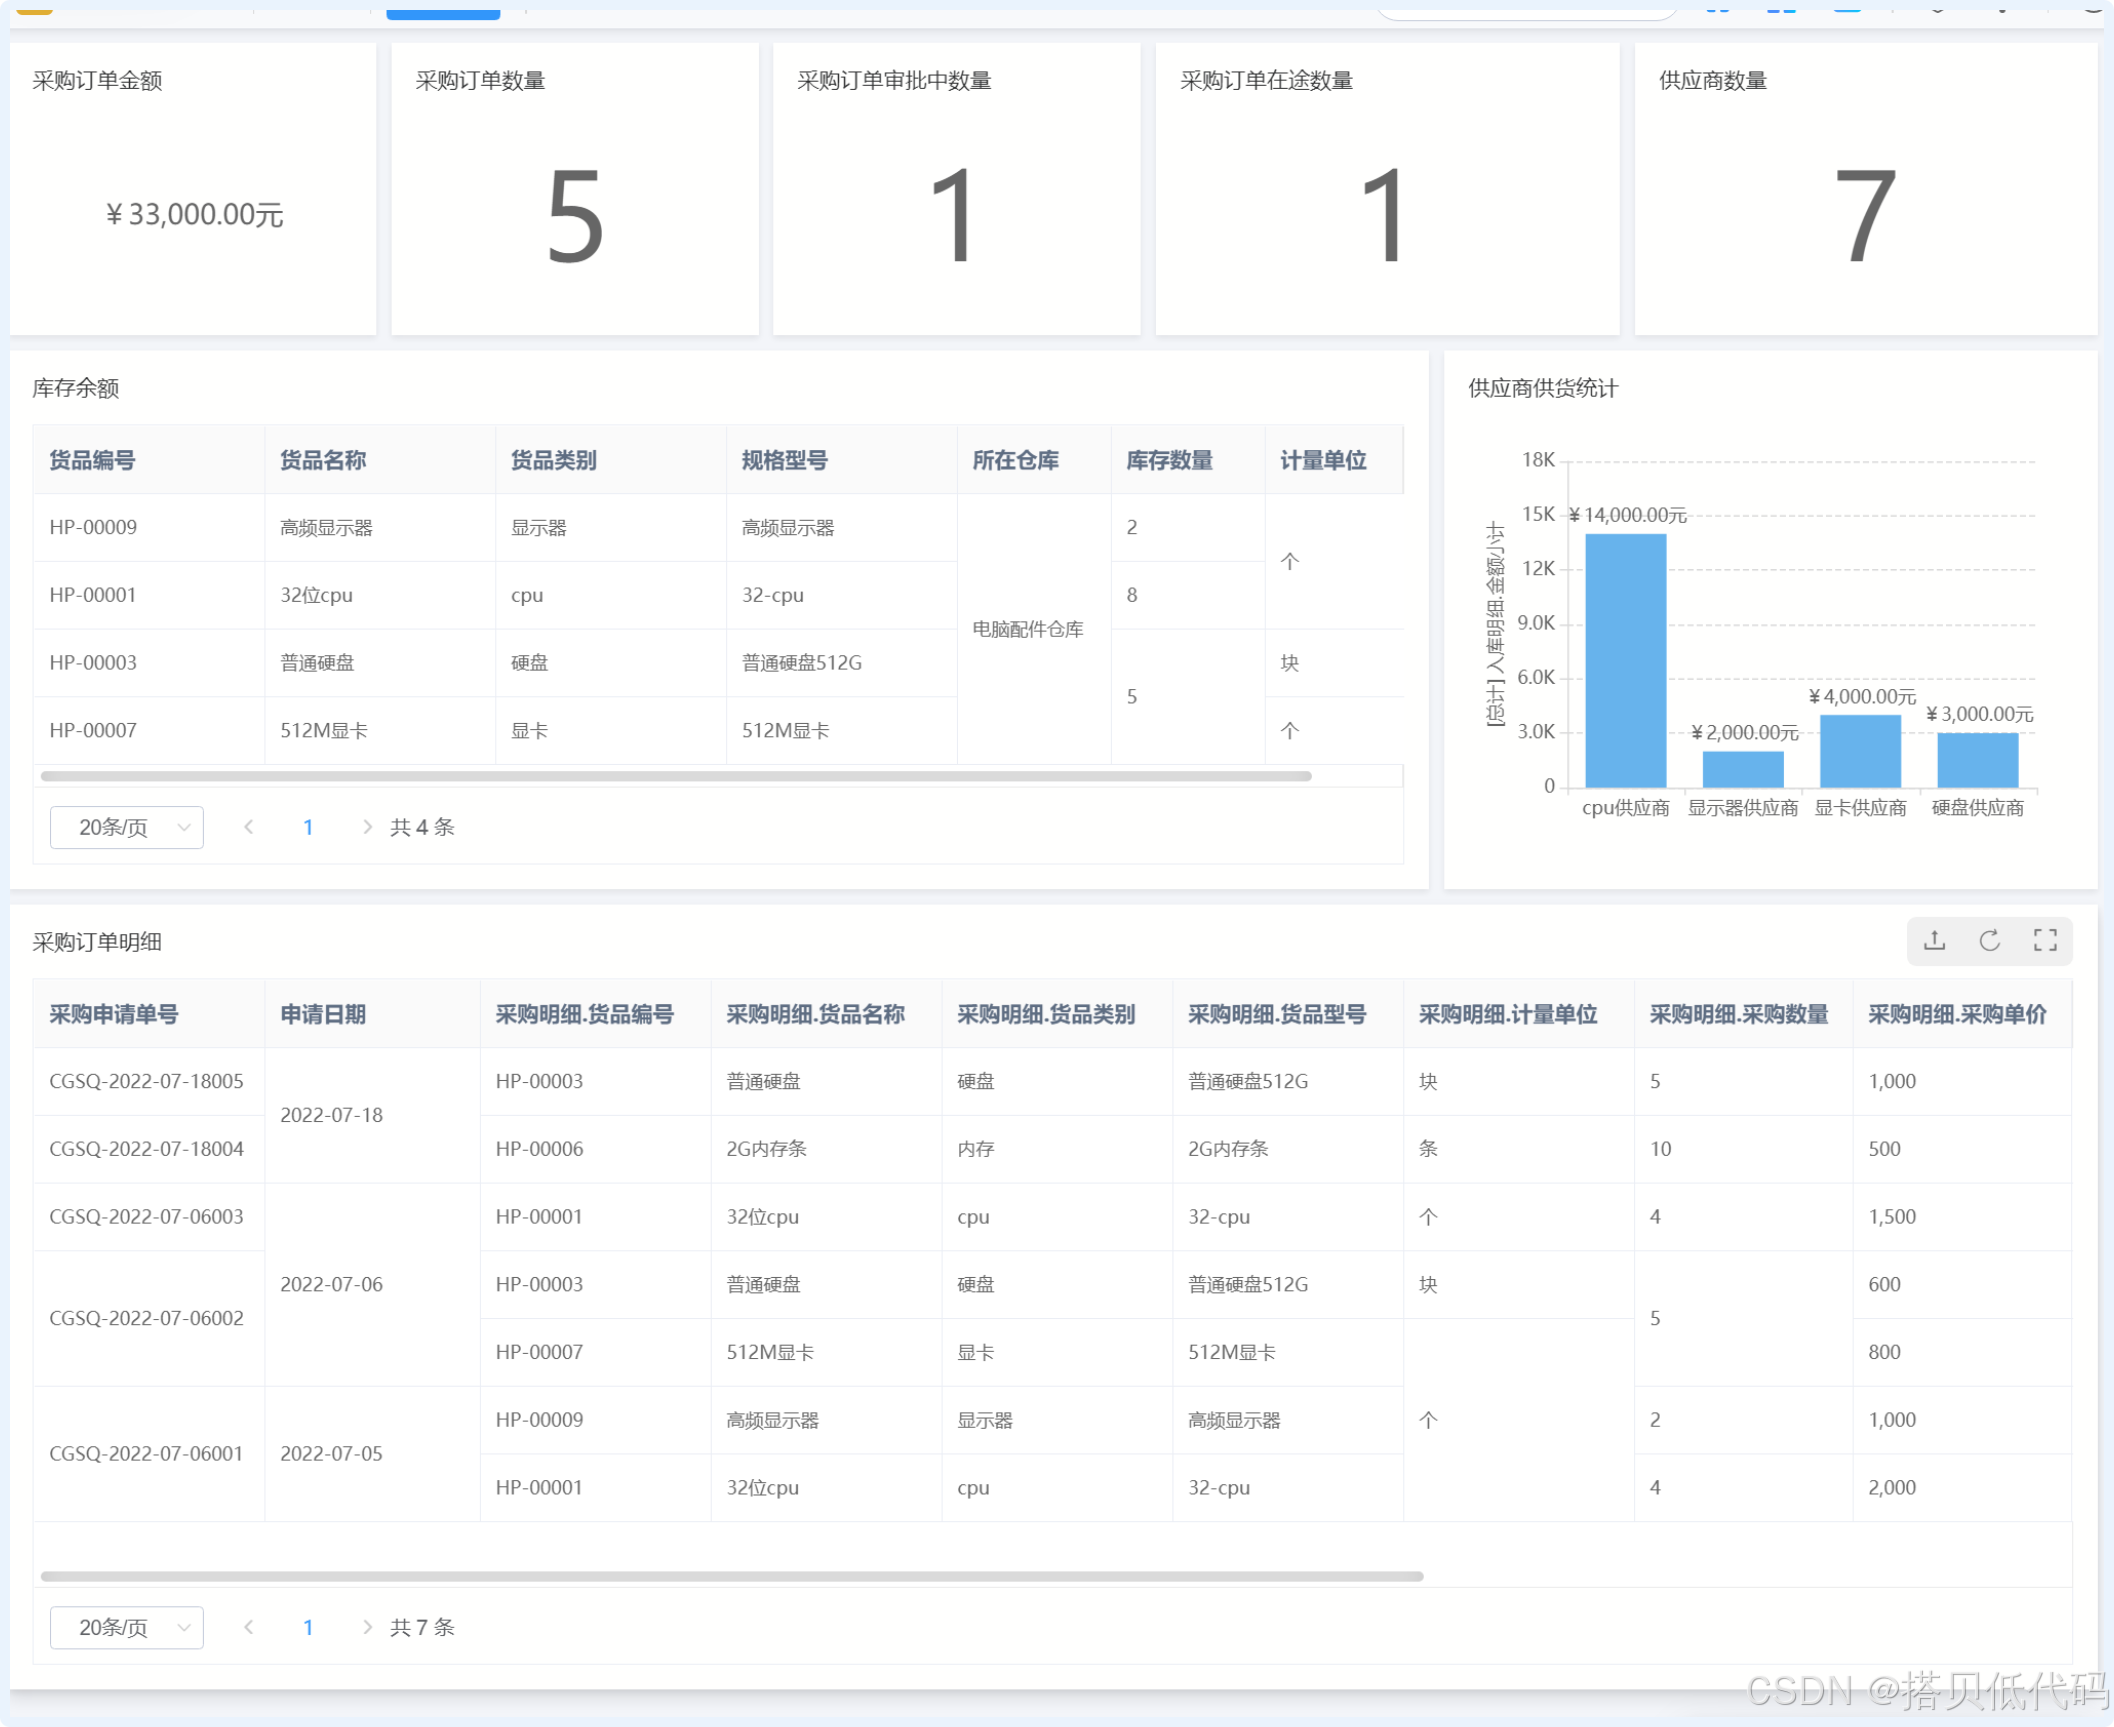The height and width of the screenshot is (1727, 2114).
Task: Click next page arrow in 采购订单明细
Action: coord(366,1627)
